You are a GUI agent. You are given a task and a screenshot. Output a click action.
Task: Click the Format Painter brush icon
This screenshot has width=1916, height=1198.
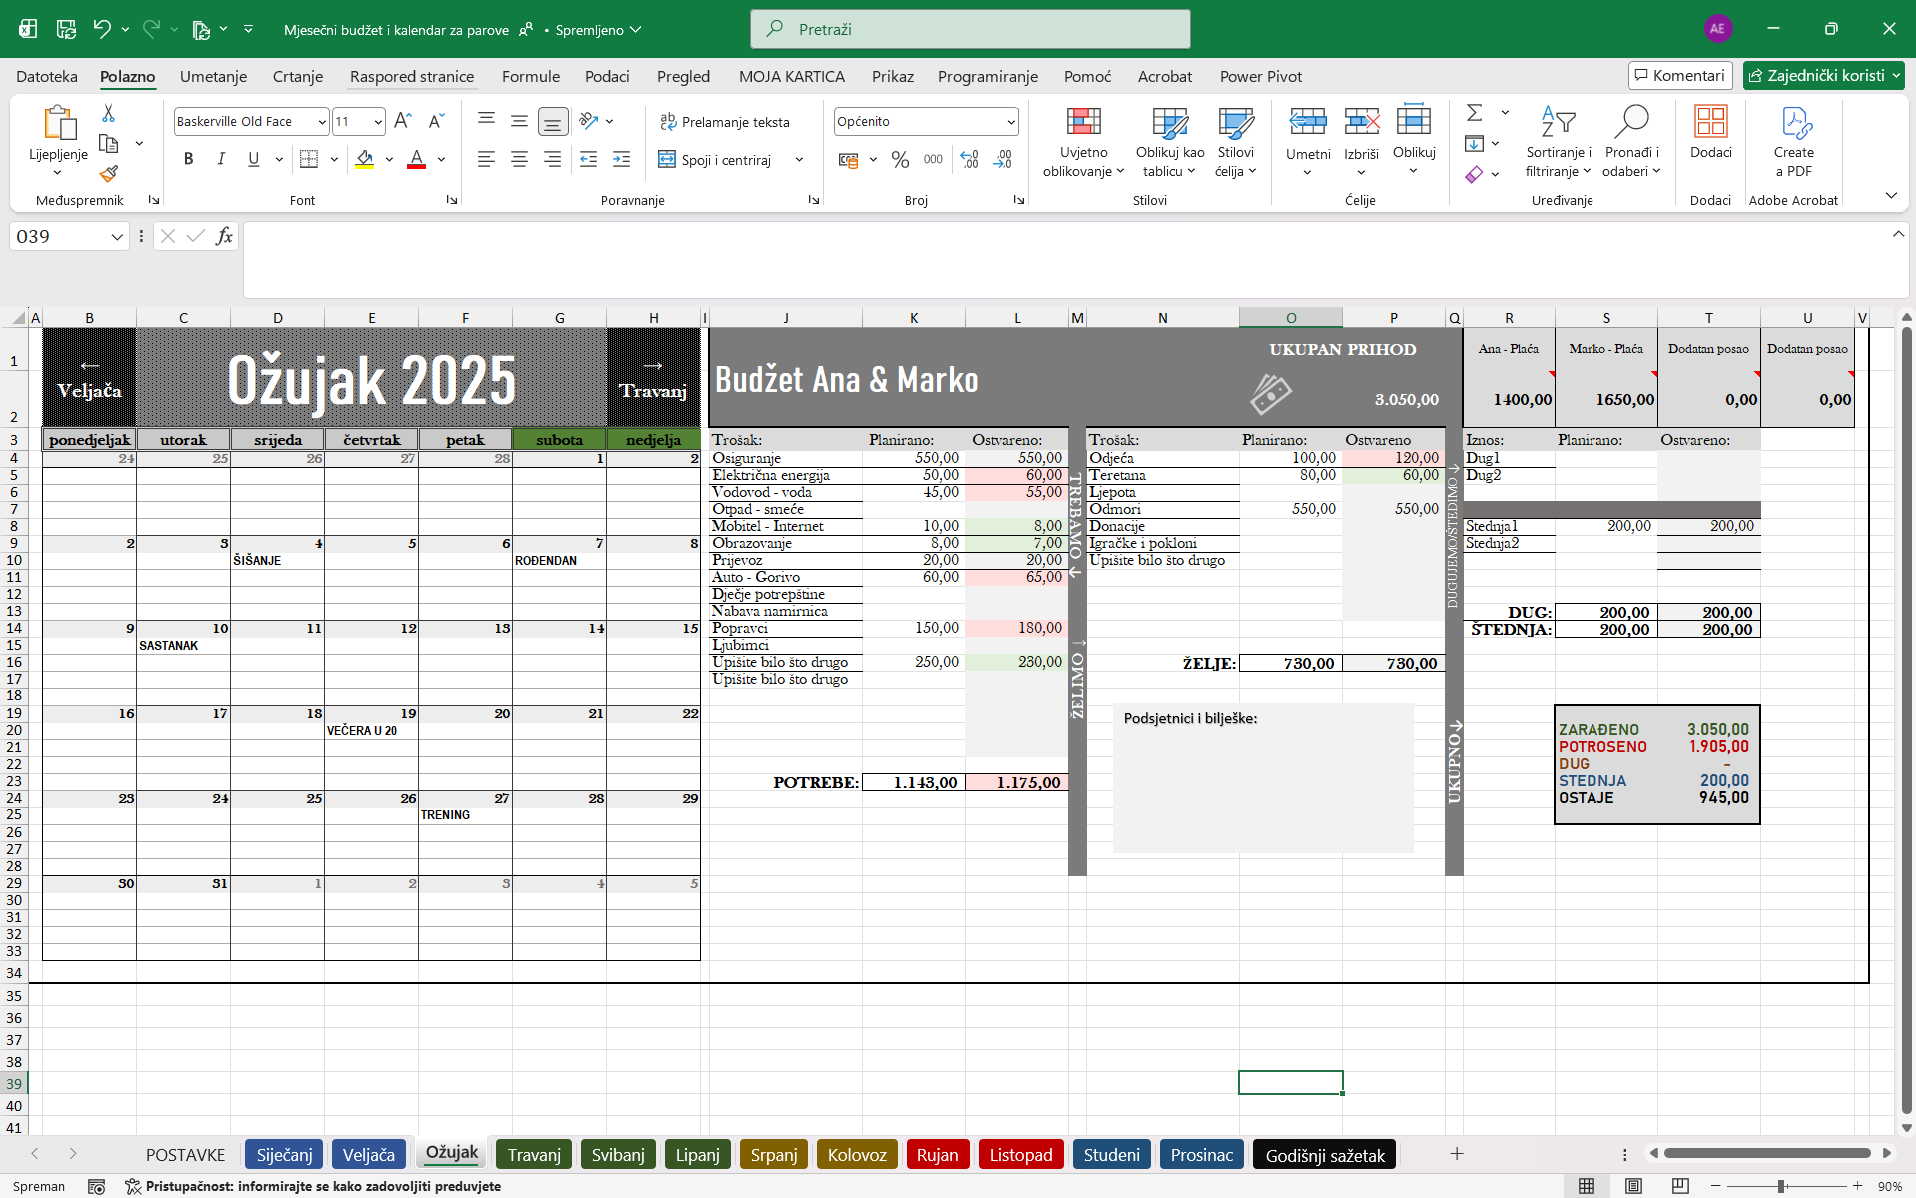point(108,174)
